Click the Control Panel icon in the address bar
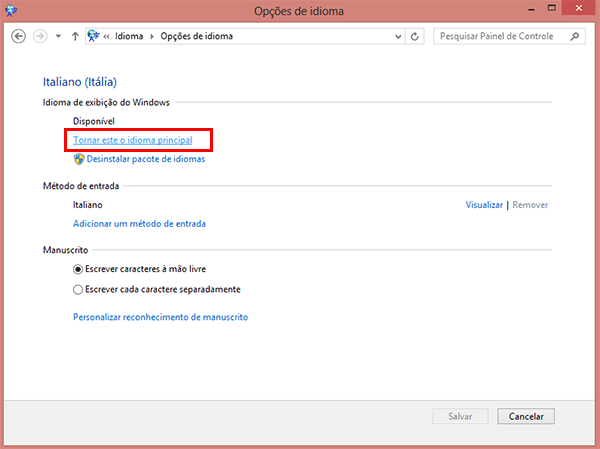 coord(93,36)
